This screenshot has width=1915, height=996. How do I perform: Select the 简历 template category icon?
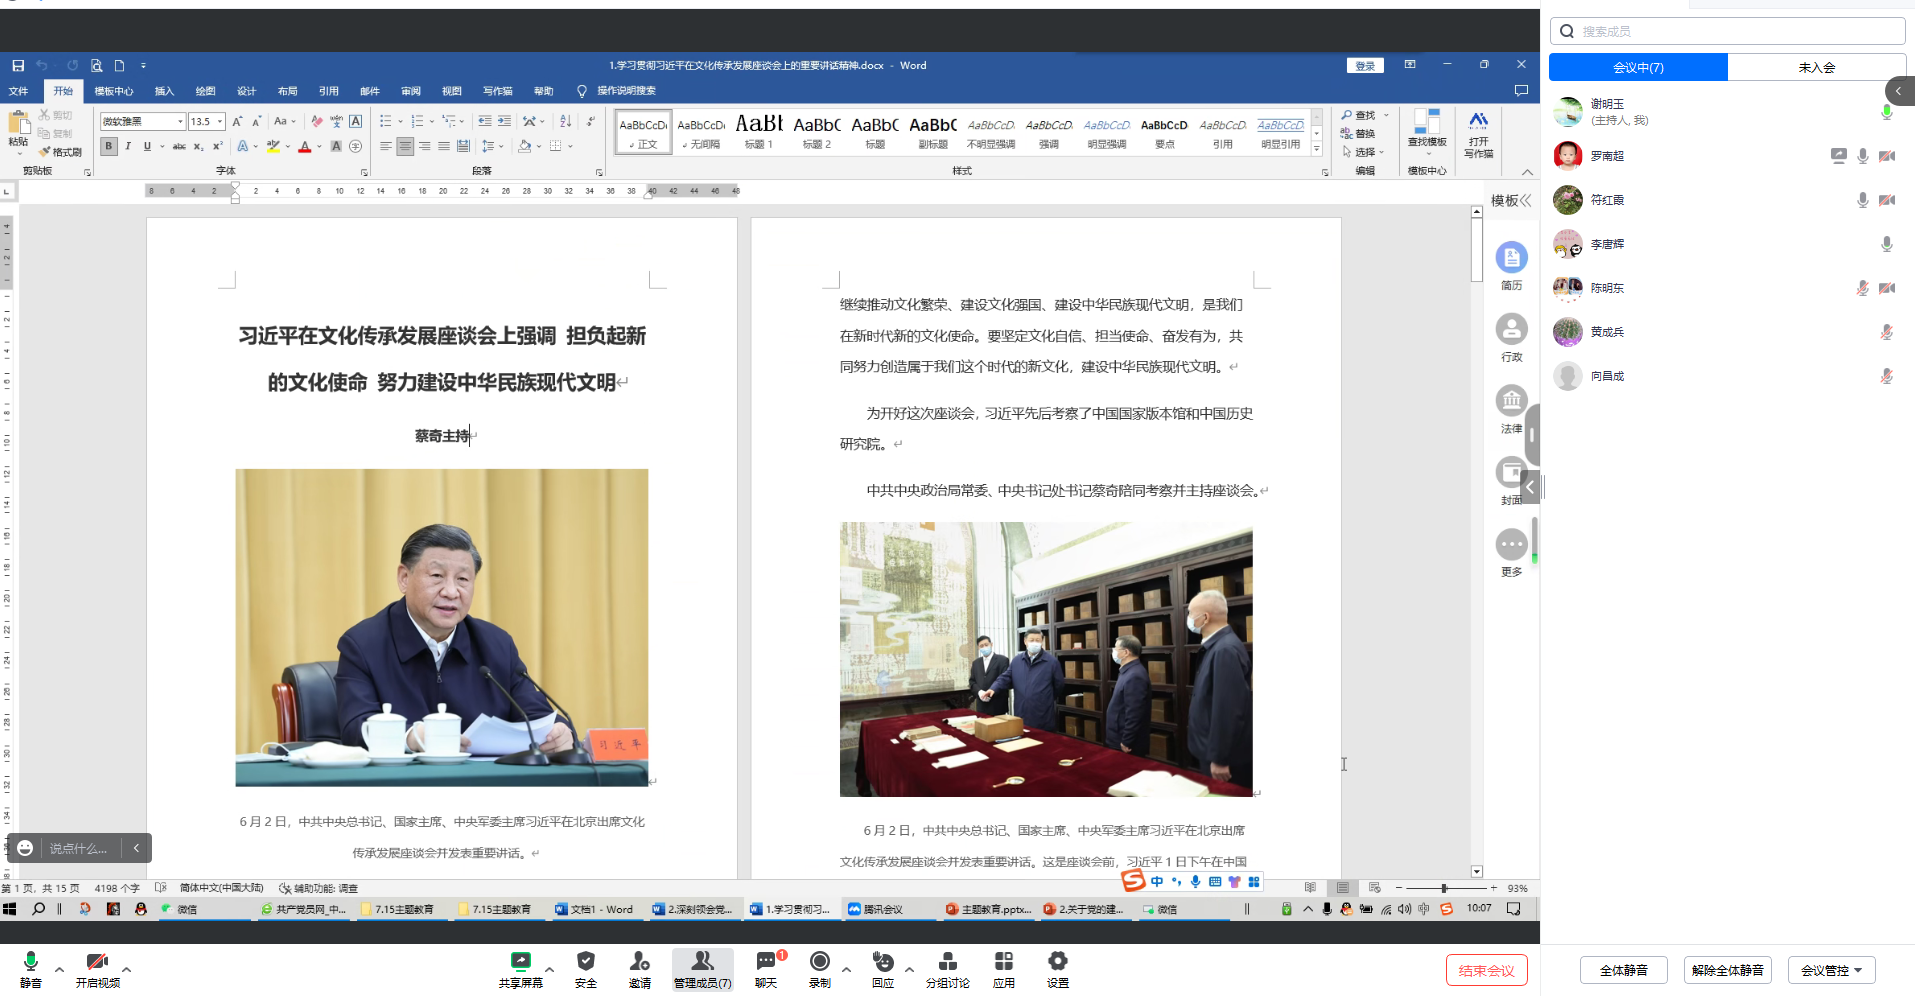[x=1511, y=258]
